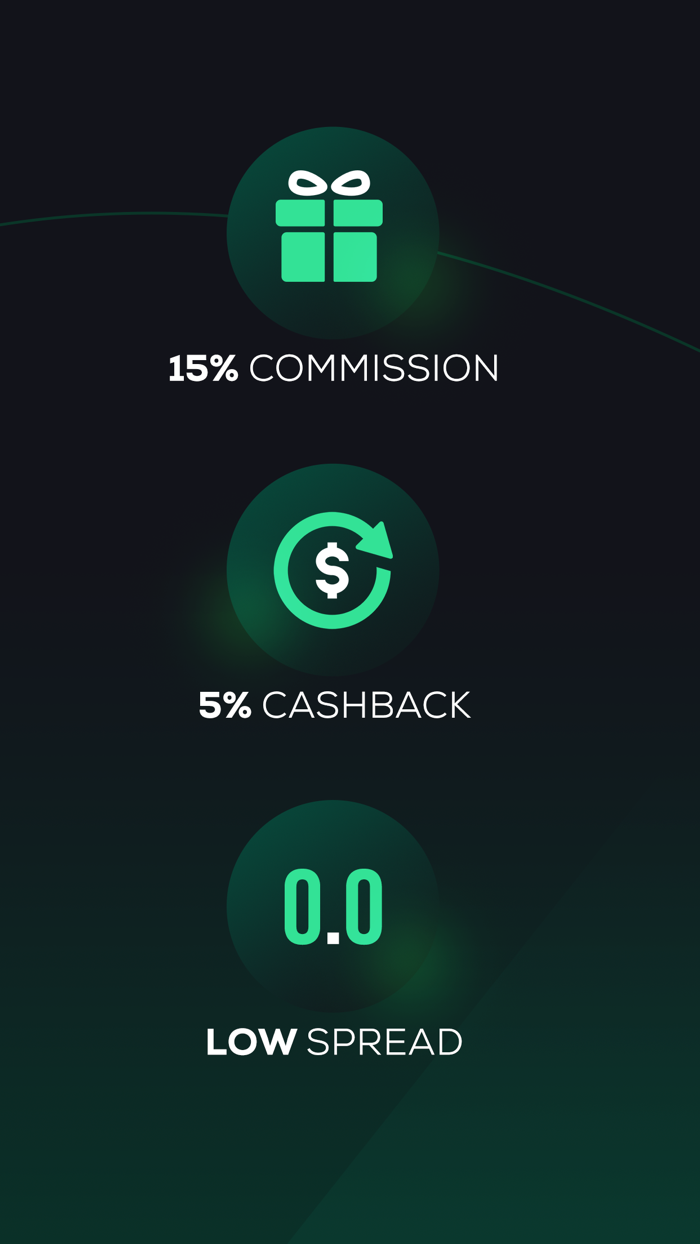Select the 0.0 spread icon
Screen dimensions: 700x1244
coord(333,907)
